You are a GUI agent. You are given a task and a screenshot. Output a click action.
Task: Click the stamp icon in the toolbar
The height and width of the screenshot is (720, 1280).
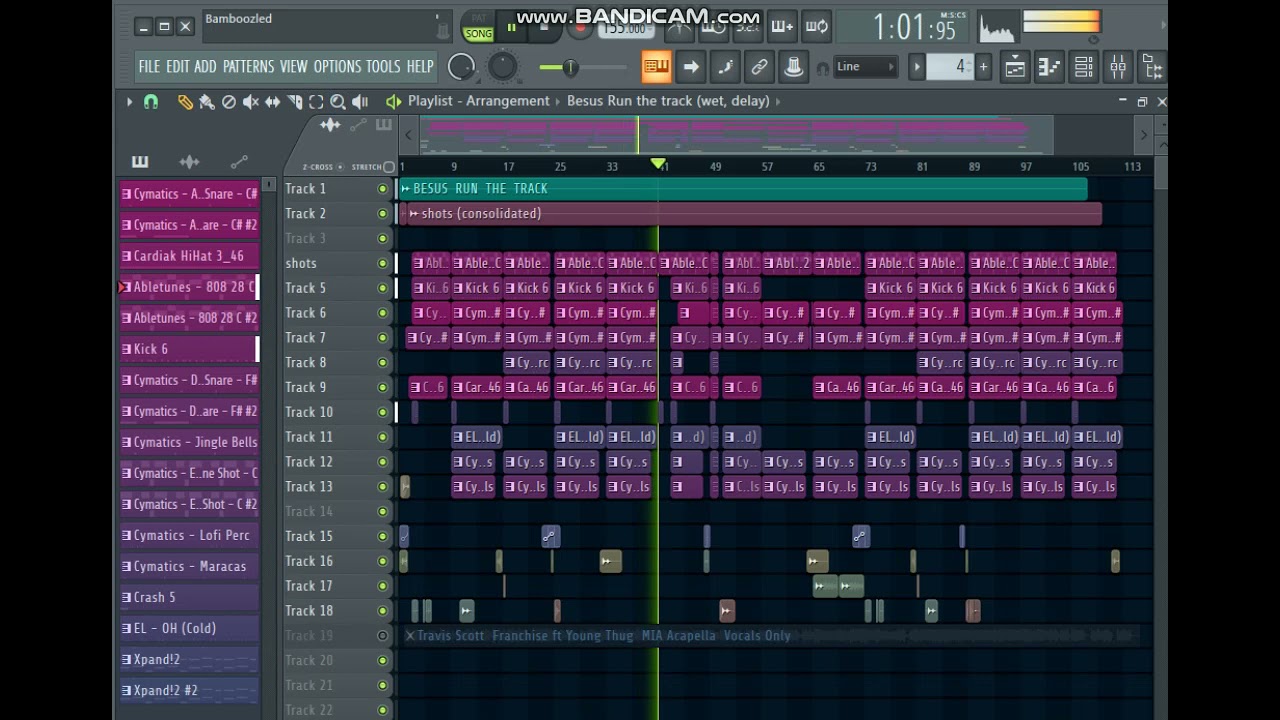(794, 67)
